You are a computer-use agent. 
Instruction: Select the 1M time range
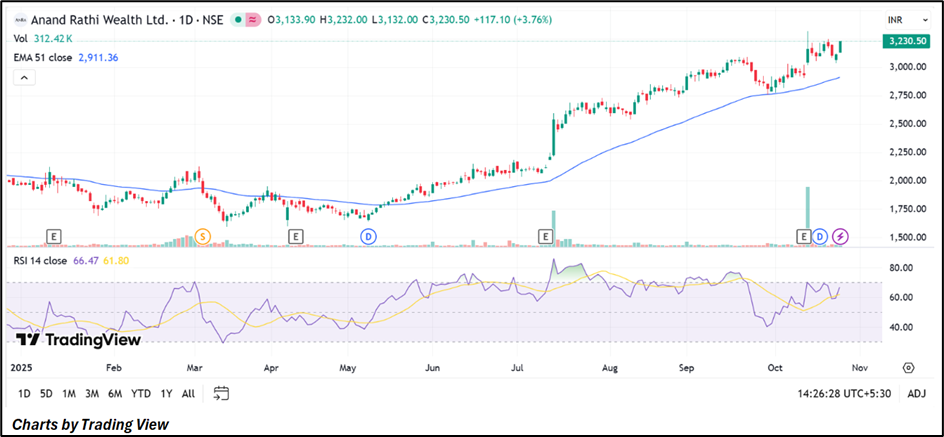point(69,394)
